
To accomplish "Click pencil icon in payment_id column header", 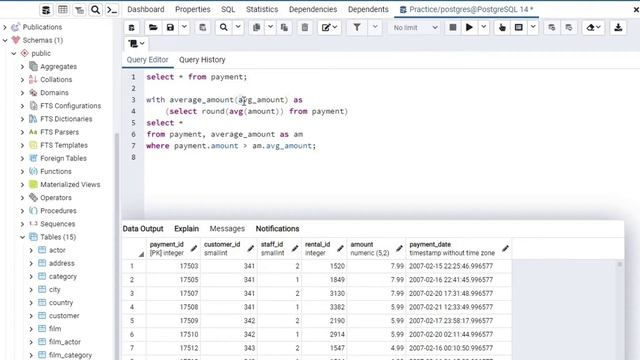I will click(x=194, y=248).
